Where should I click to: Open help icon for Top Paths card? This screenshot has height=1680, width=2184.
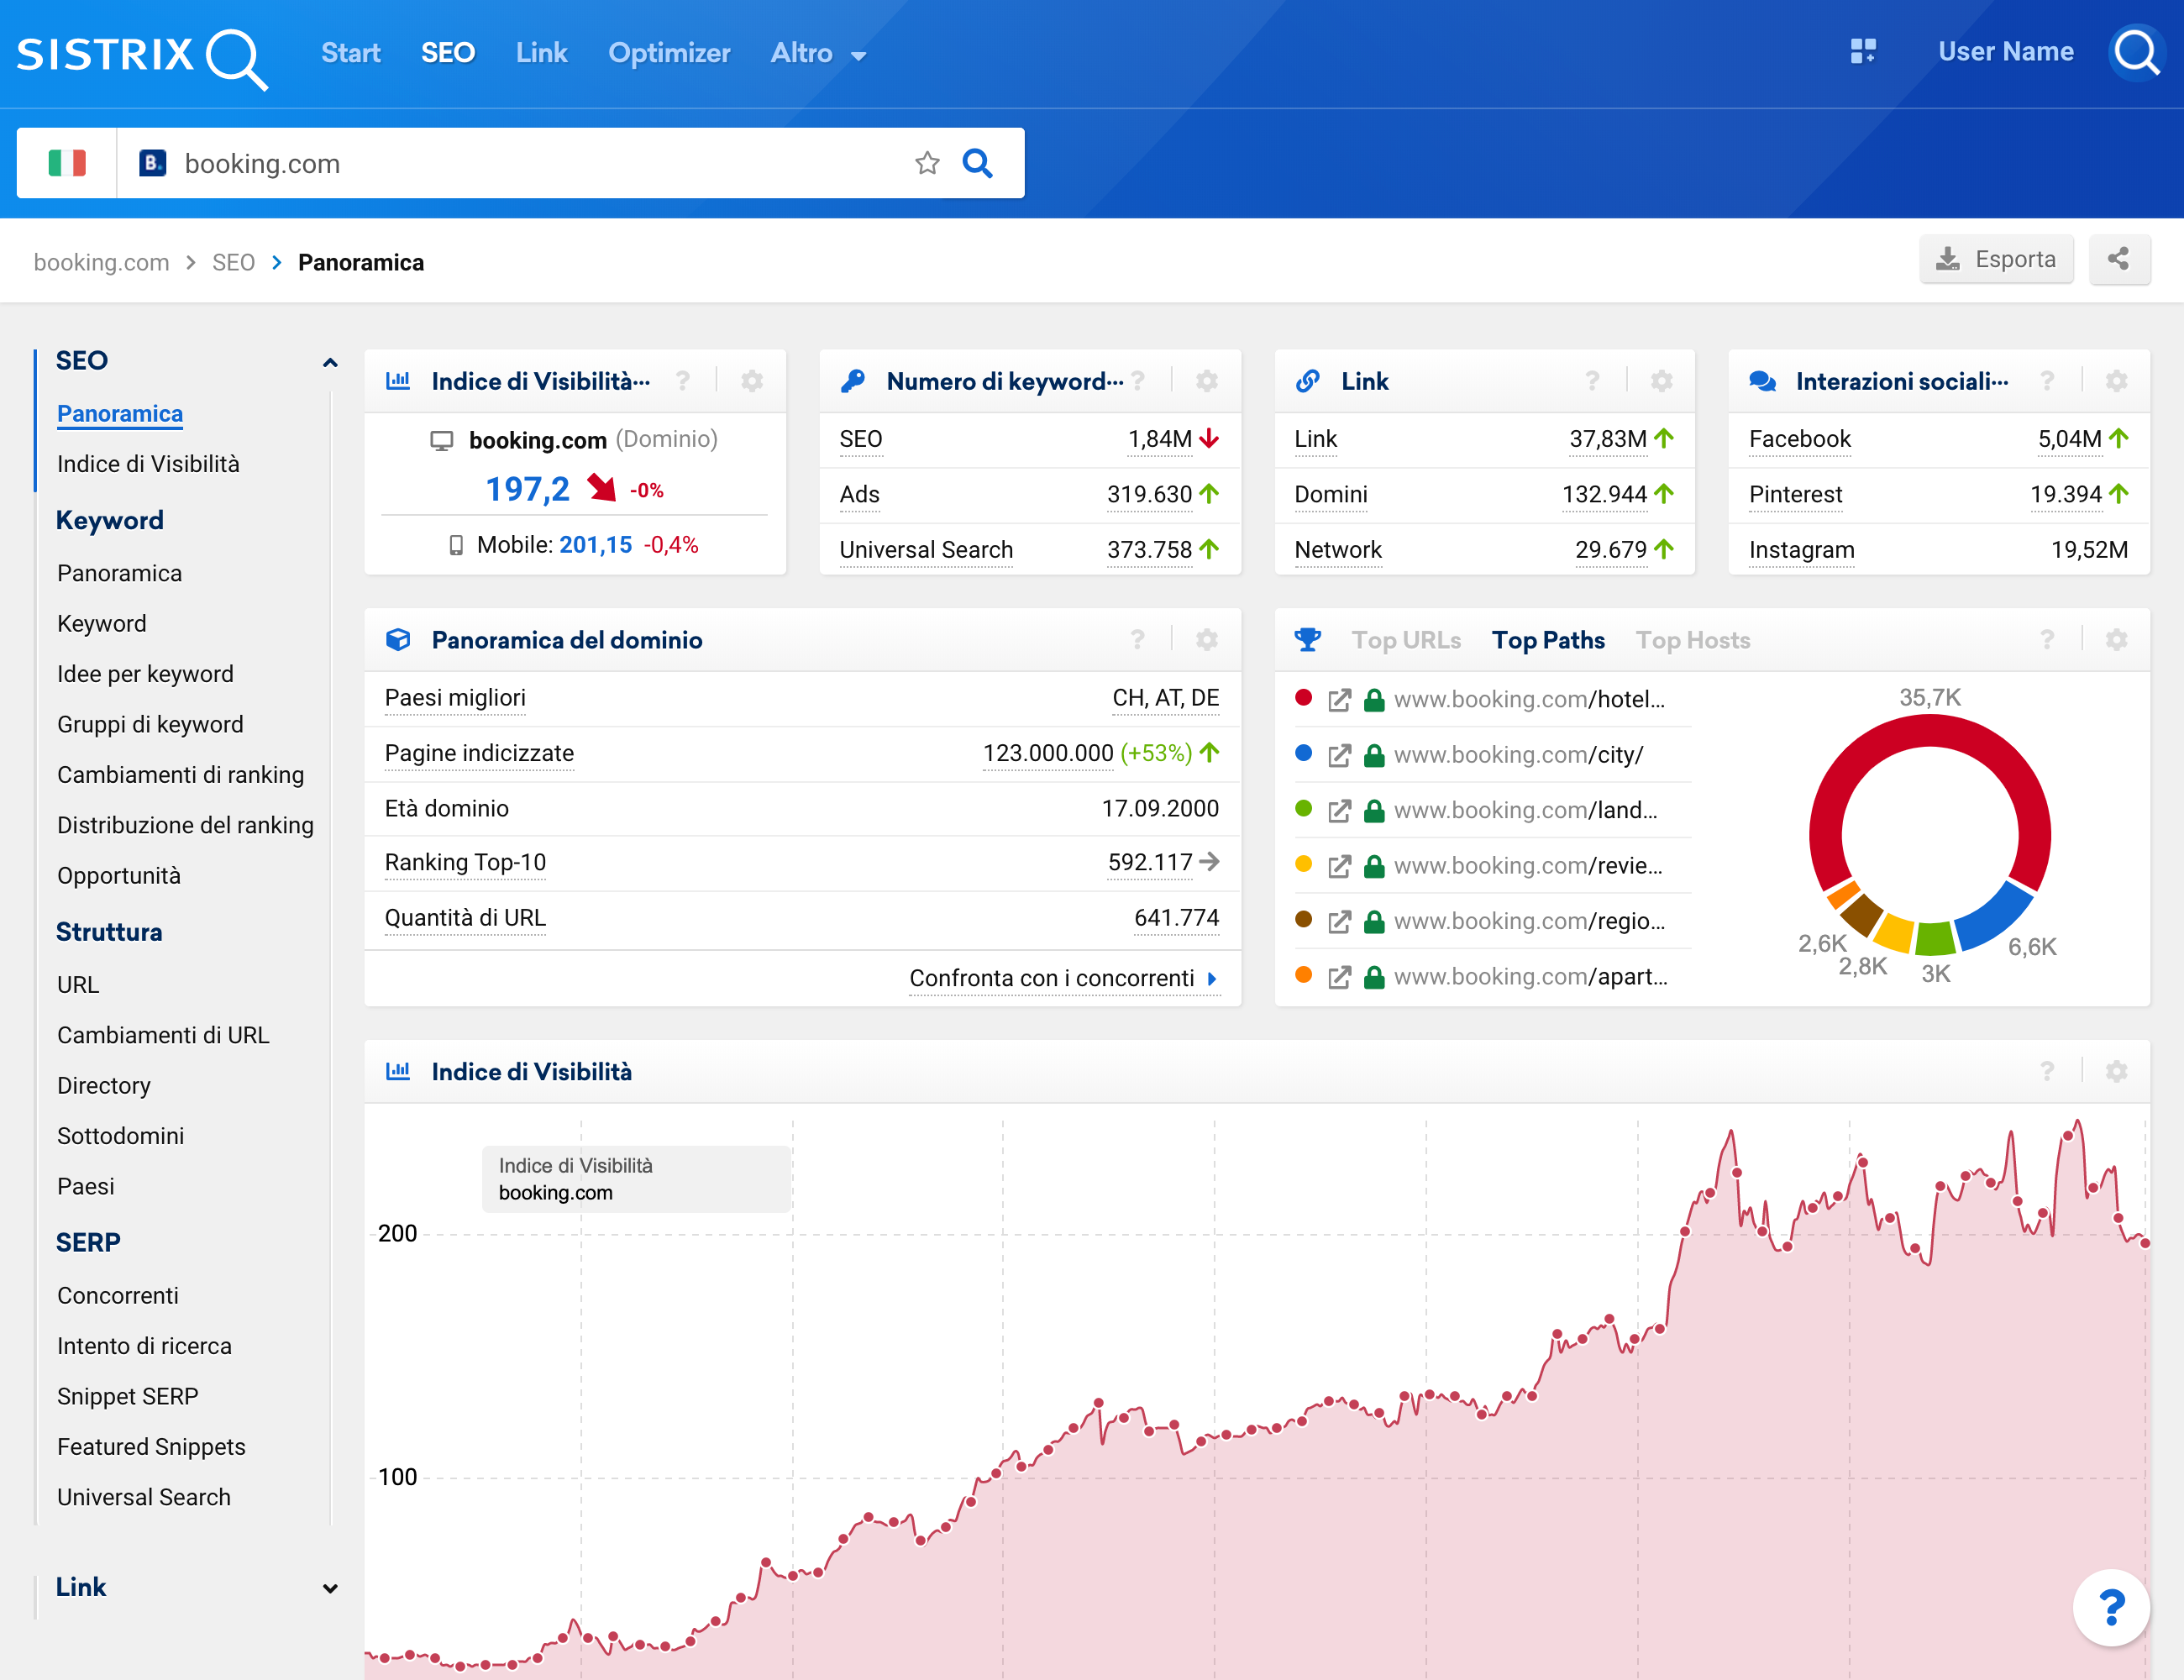pyautogui.click(x=2047, y=640)
